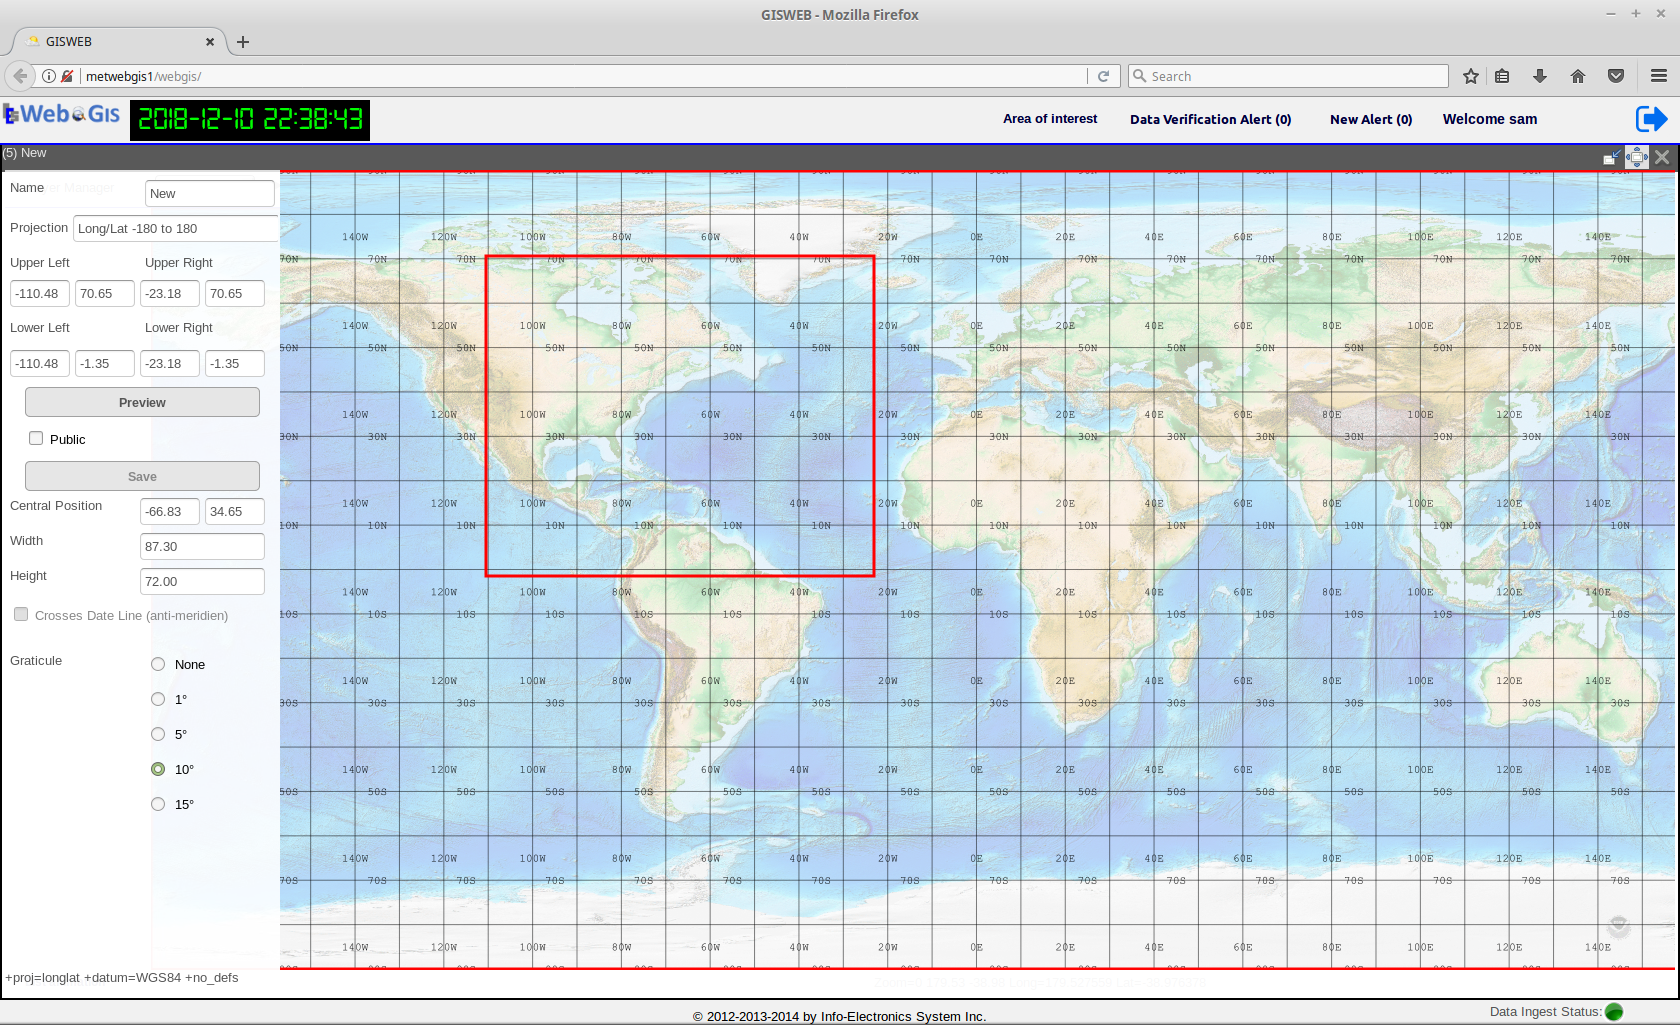Click the Preview button
1680x1025 pixels.
click(142, 402)
